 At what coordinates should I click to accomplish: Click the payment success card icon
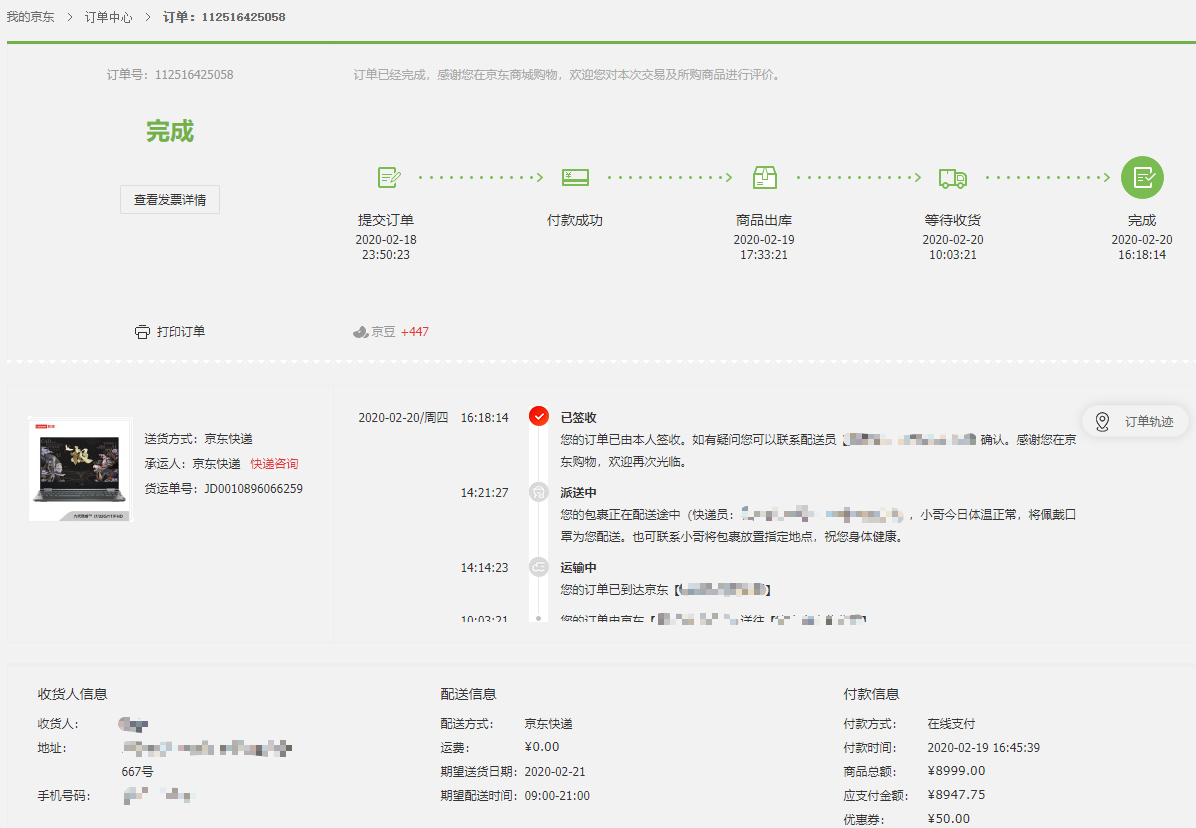click(575, 178)
